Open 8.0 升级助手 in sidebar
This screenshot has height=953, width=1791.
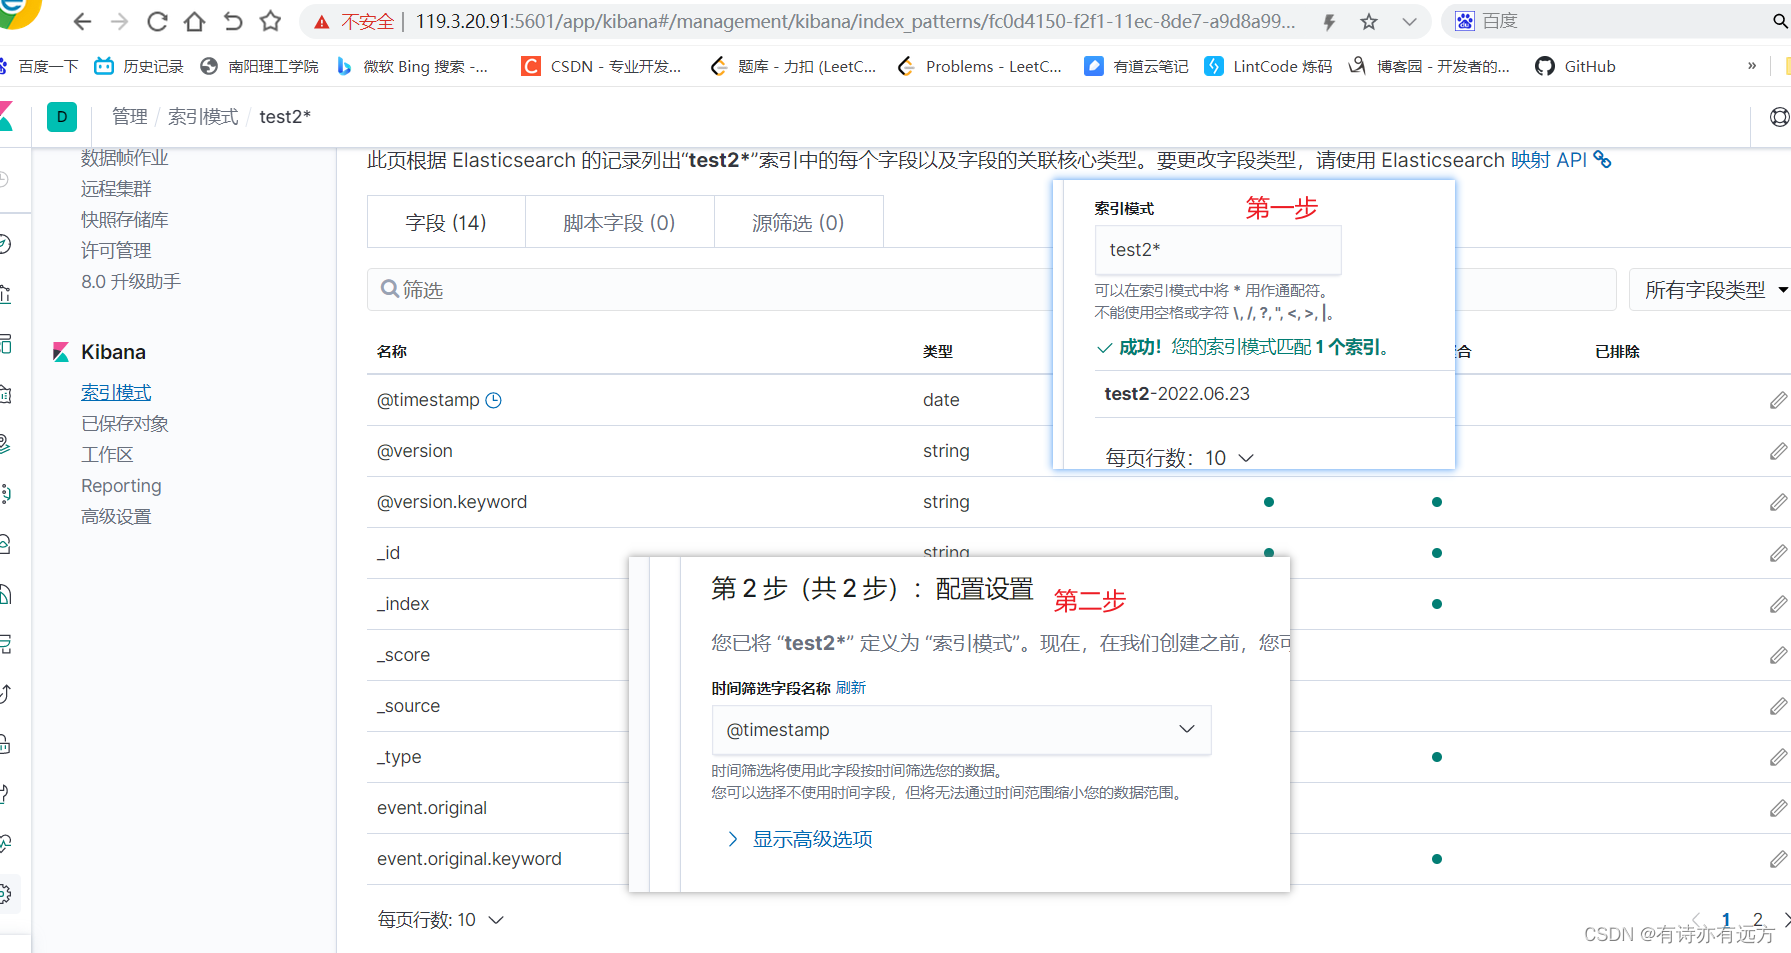point(131,282)
